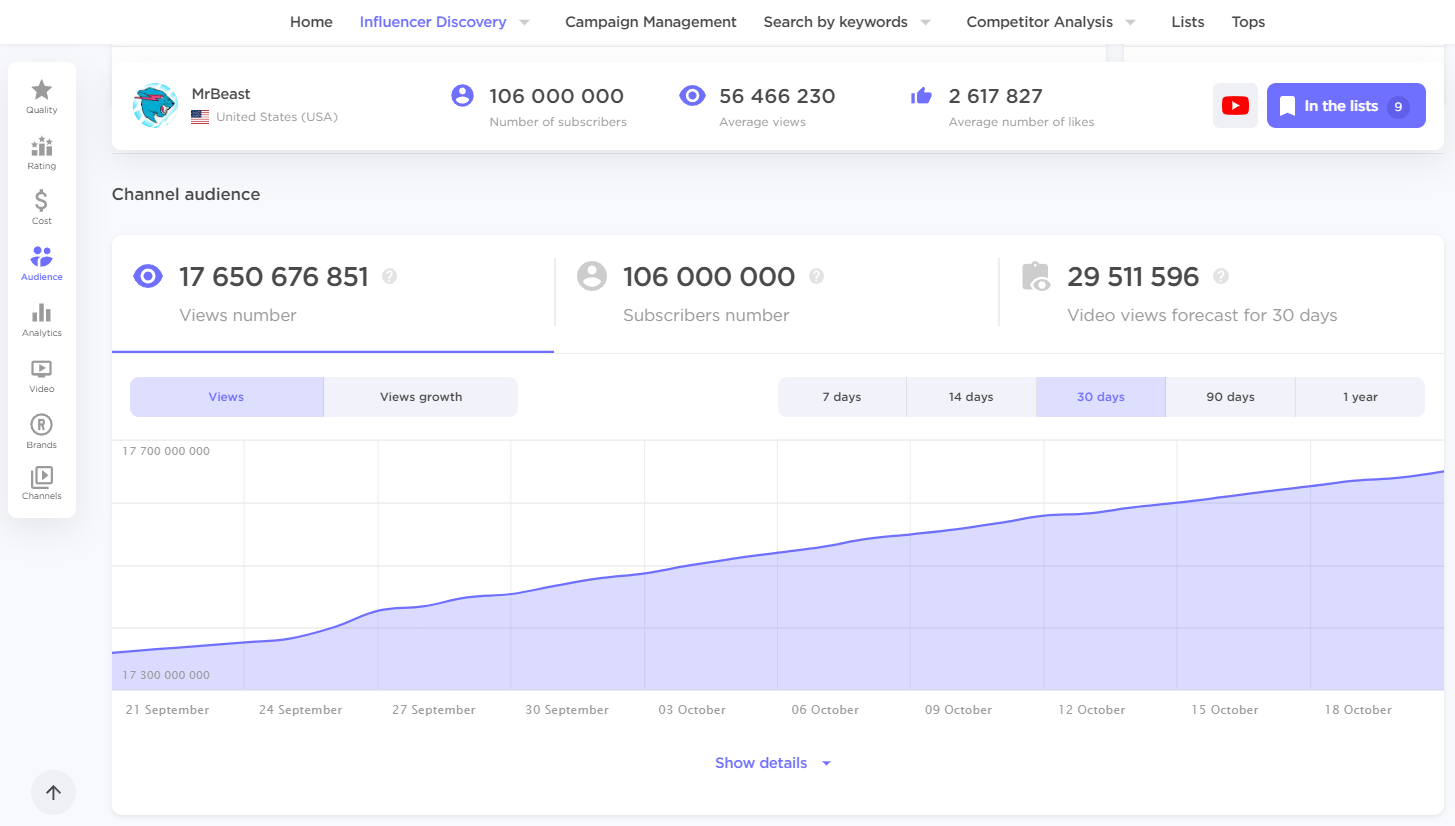This screenshot has width=1455, height=826.
Task: Click the 03 October chart axis label
Action: 692,710
